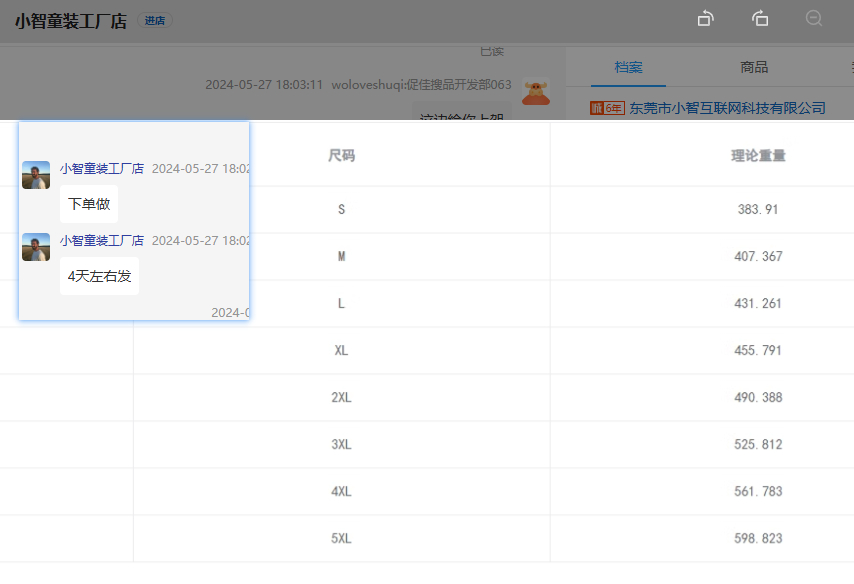This screenshot has width=854, height=584.
Task: Click sender avatar beside 4天左右发 message
Action: tap(36, 247)
